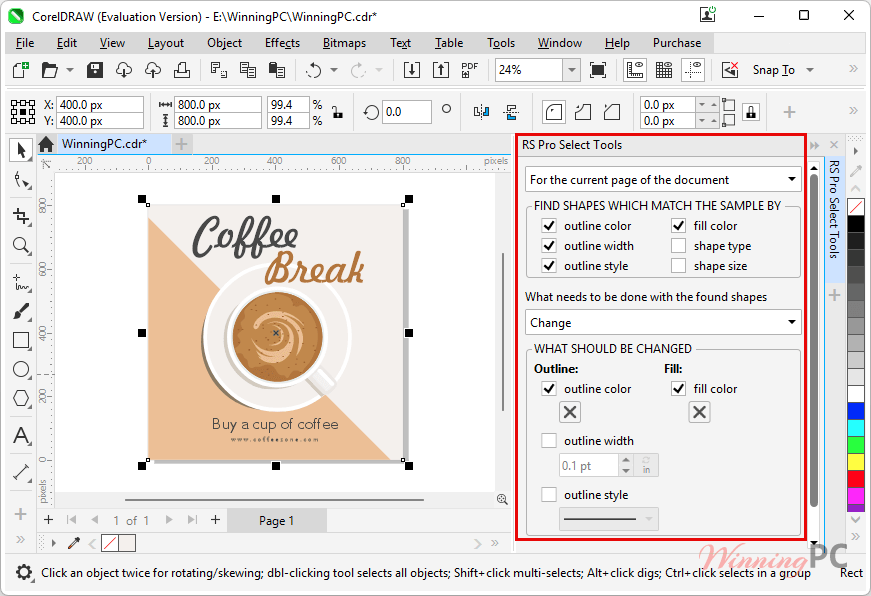This screenshot has width=871, height=596.
Task: Enable shape type checkbox
Action: coord(678,246)
